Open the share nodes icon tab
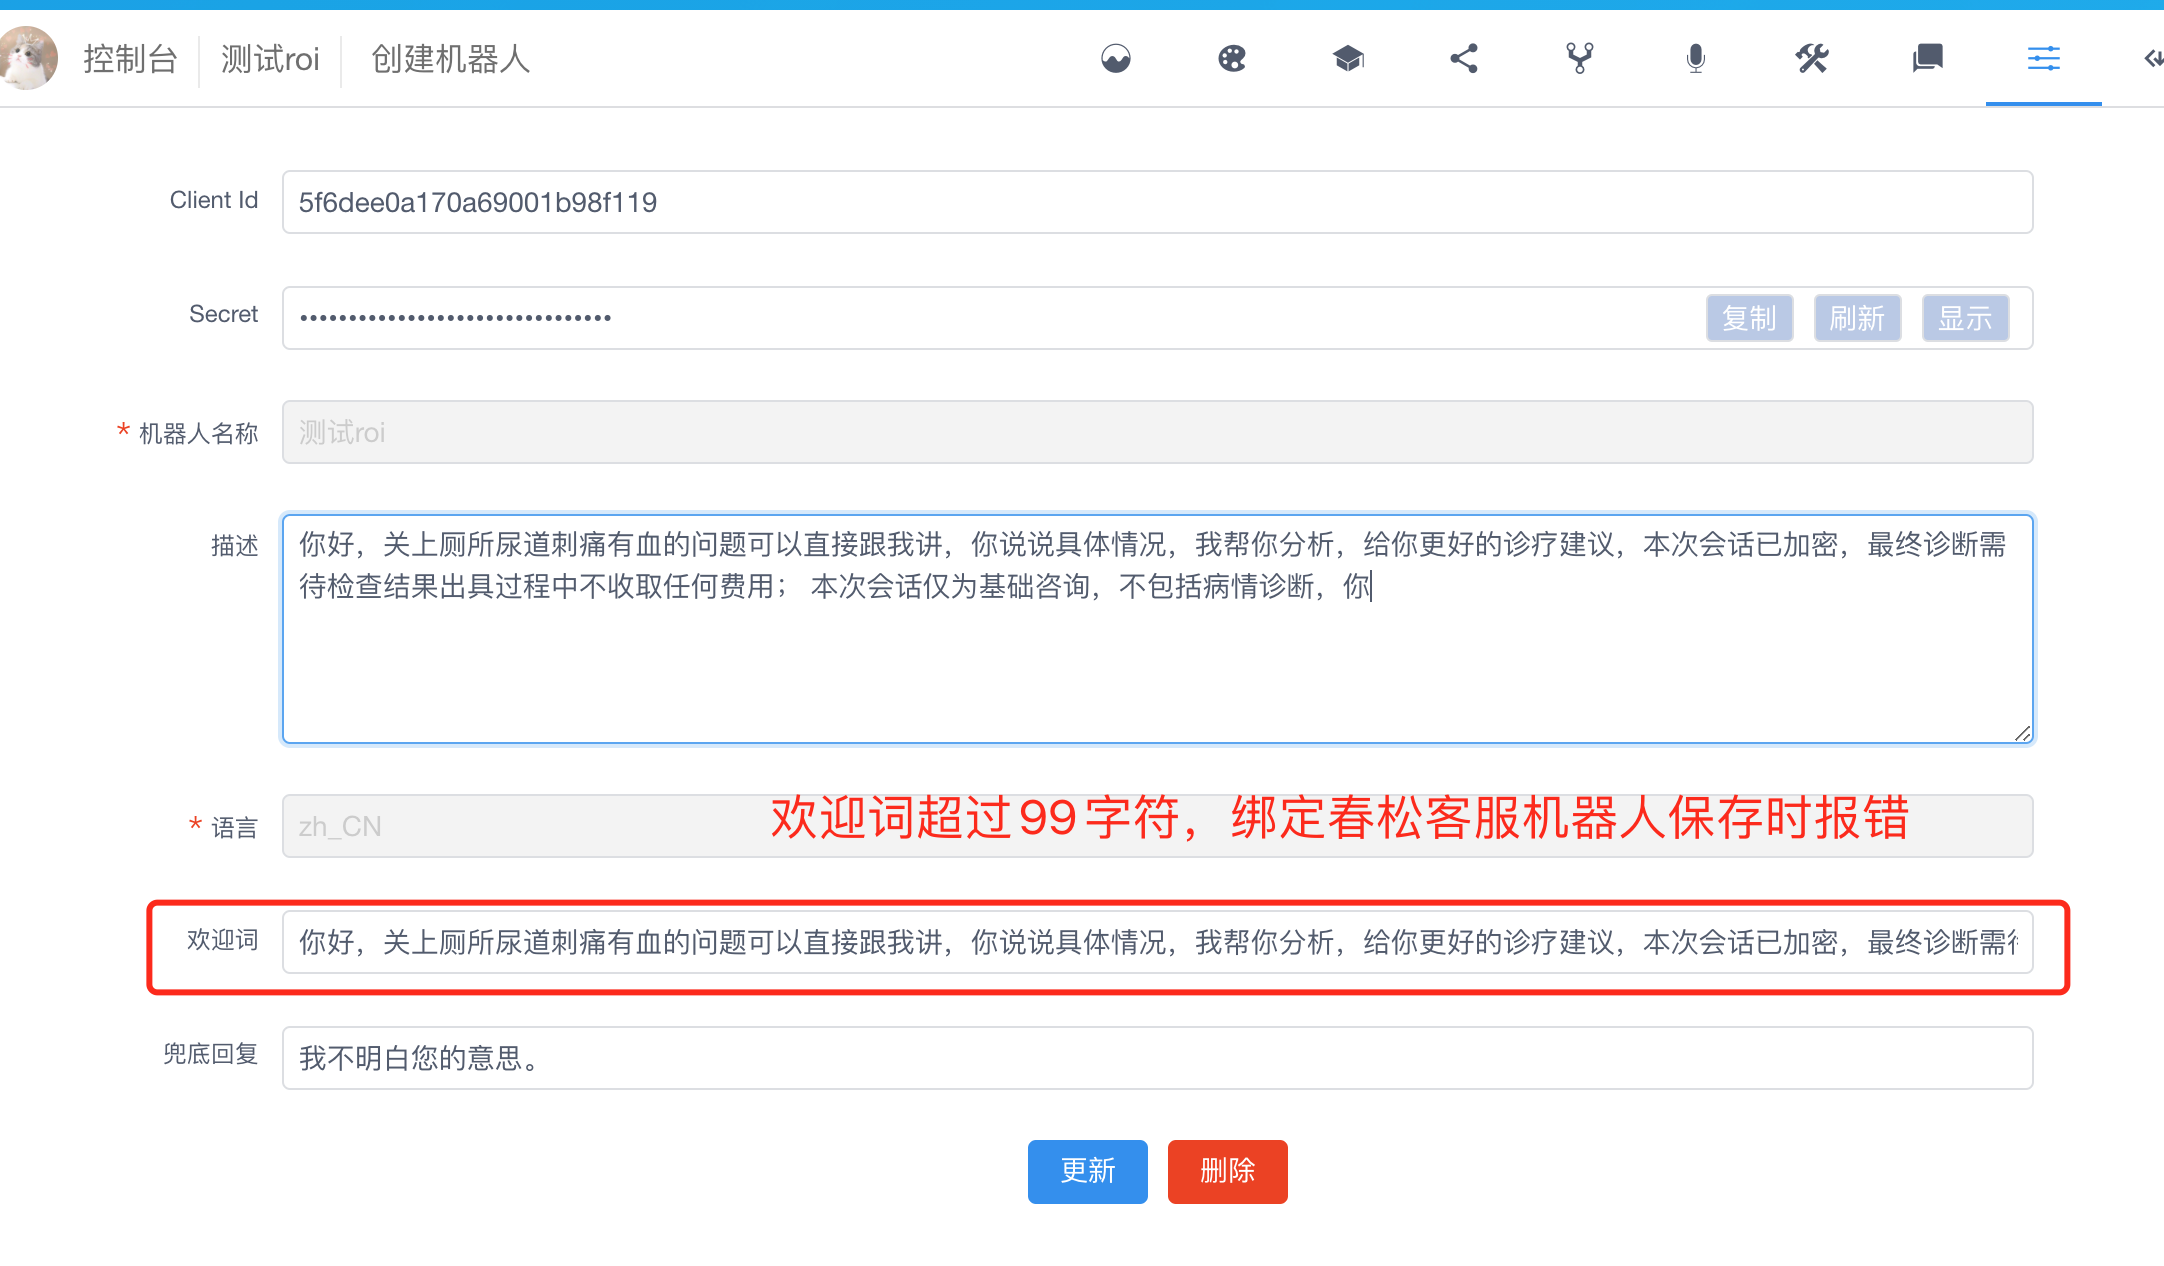 (1464, 59)
